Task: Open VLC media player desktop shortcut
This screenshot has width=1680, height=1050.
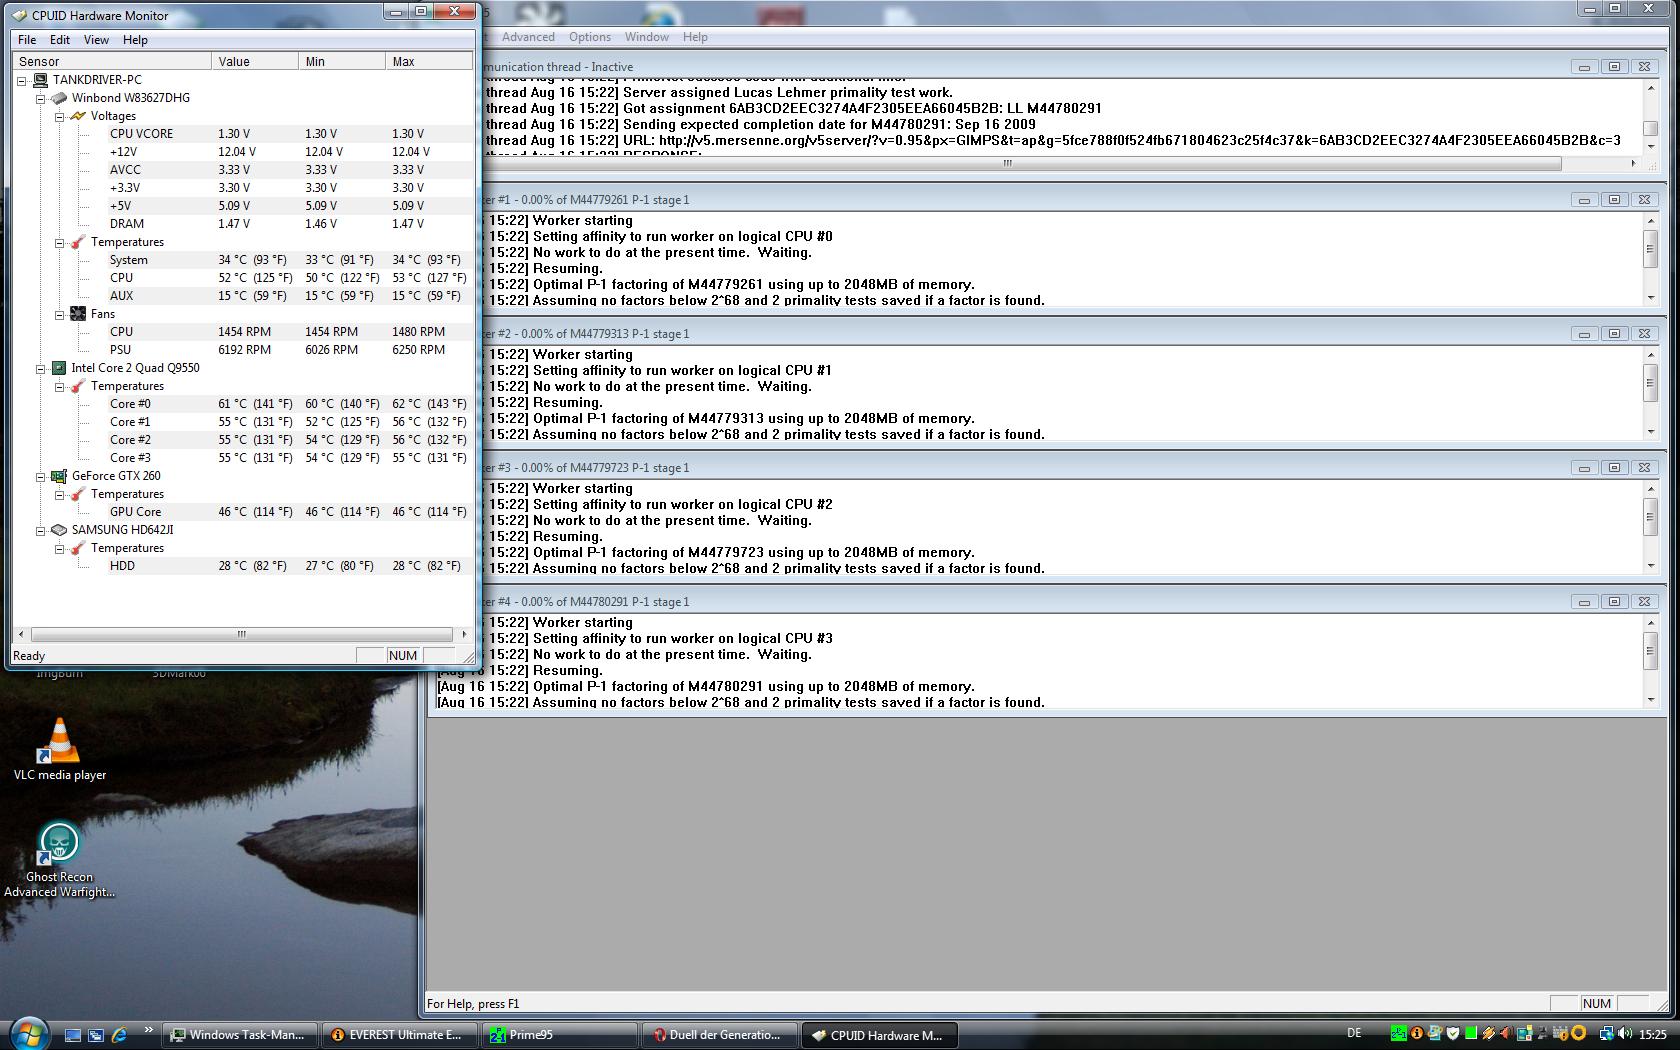Action: 60,750
